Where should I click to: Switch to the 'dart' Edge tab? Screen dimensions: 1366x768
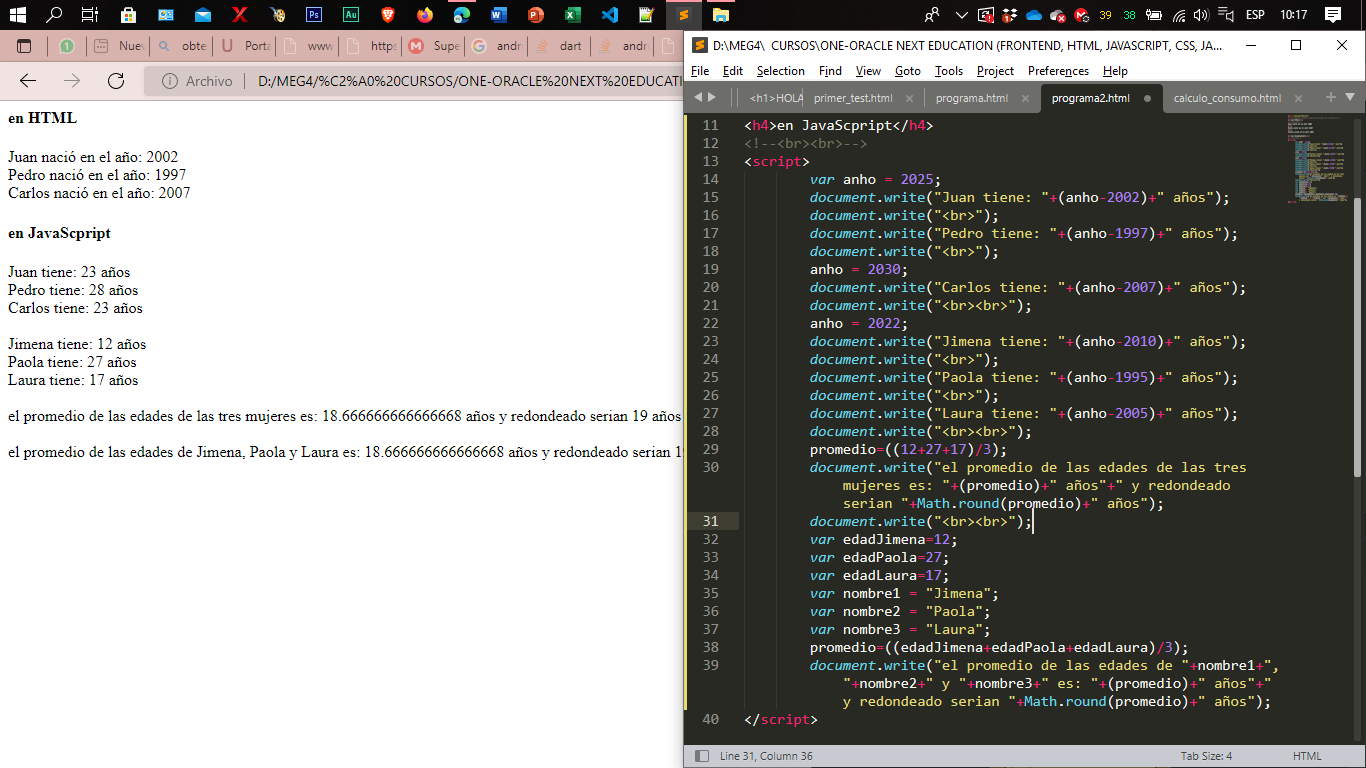(x=560, y=46)
